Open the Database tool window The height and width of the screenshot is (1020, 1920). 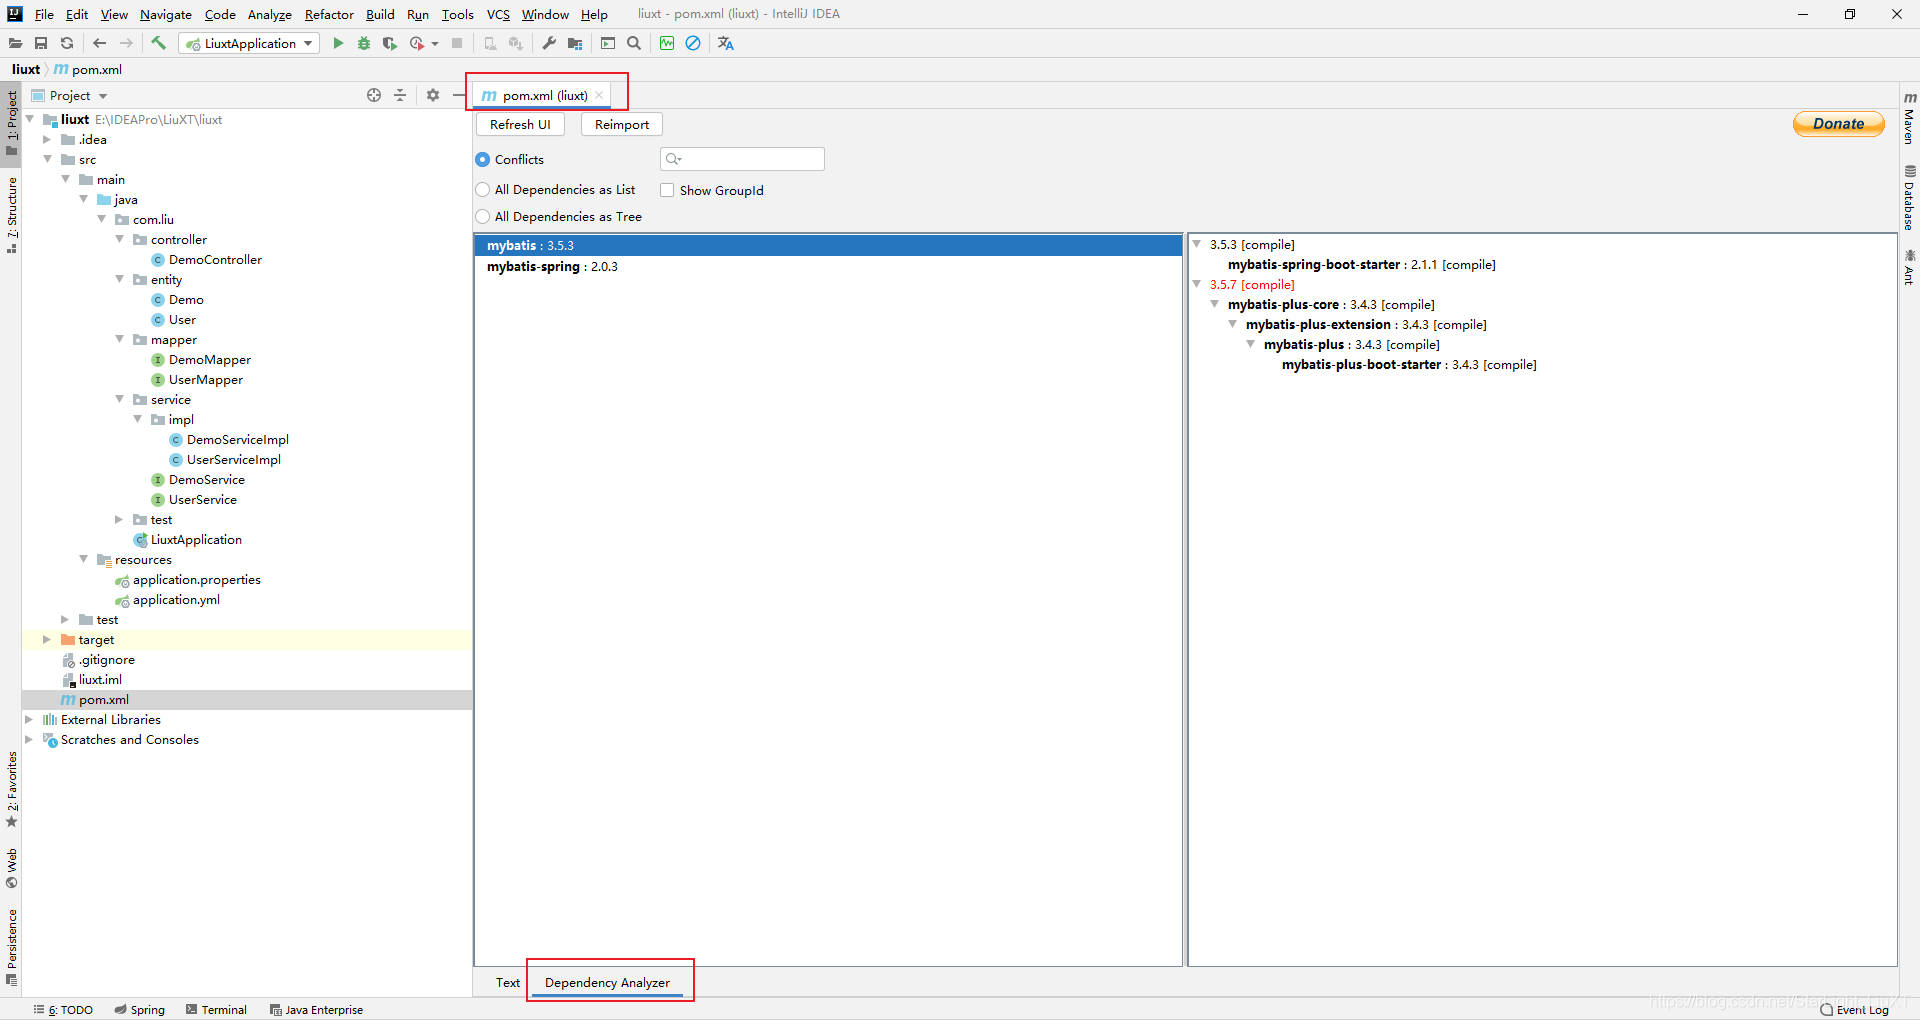tap(1909, 198)
